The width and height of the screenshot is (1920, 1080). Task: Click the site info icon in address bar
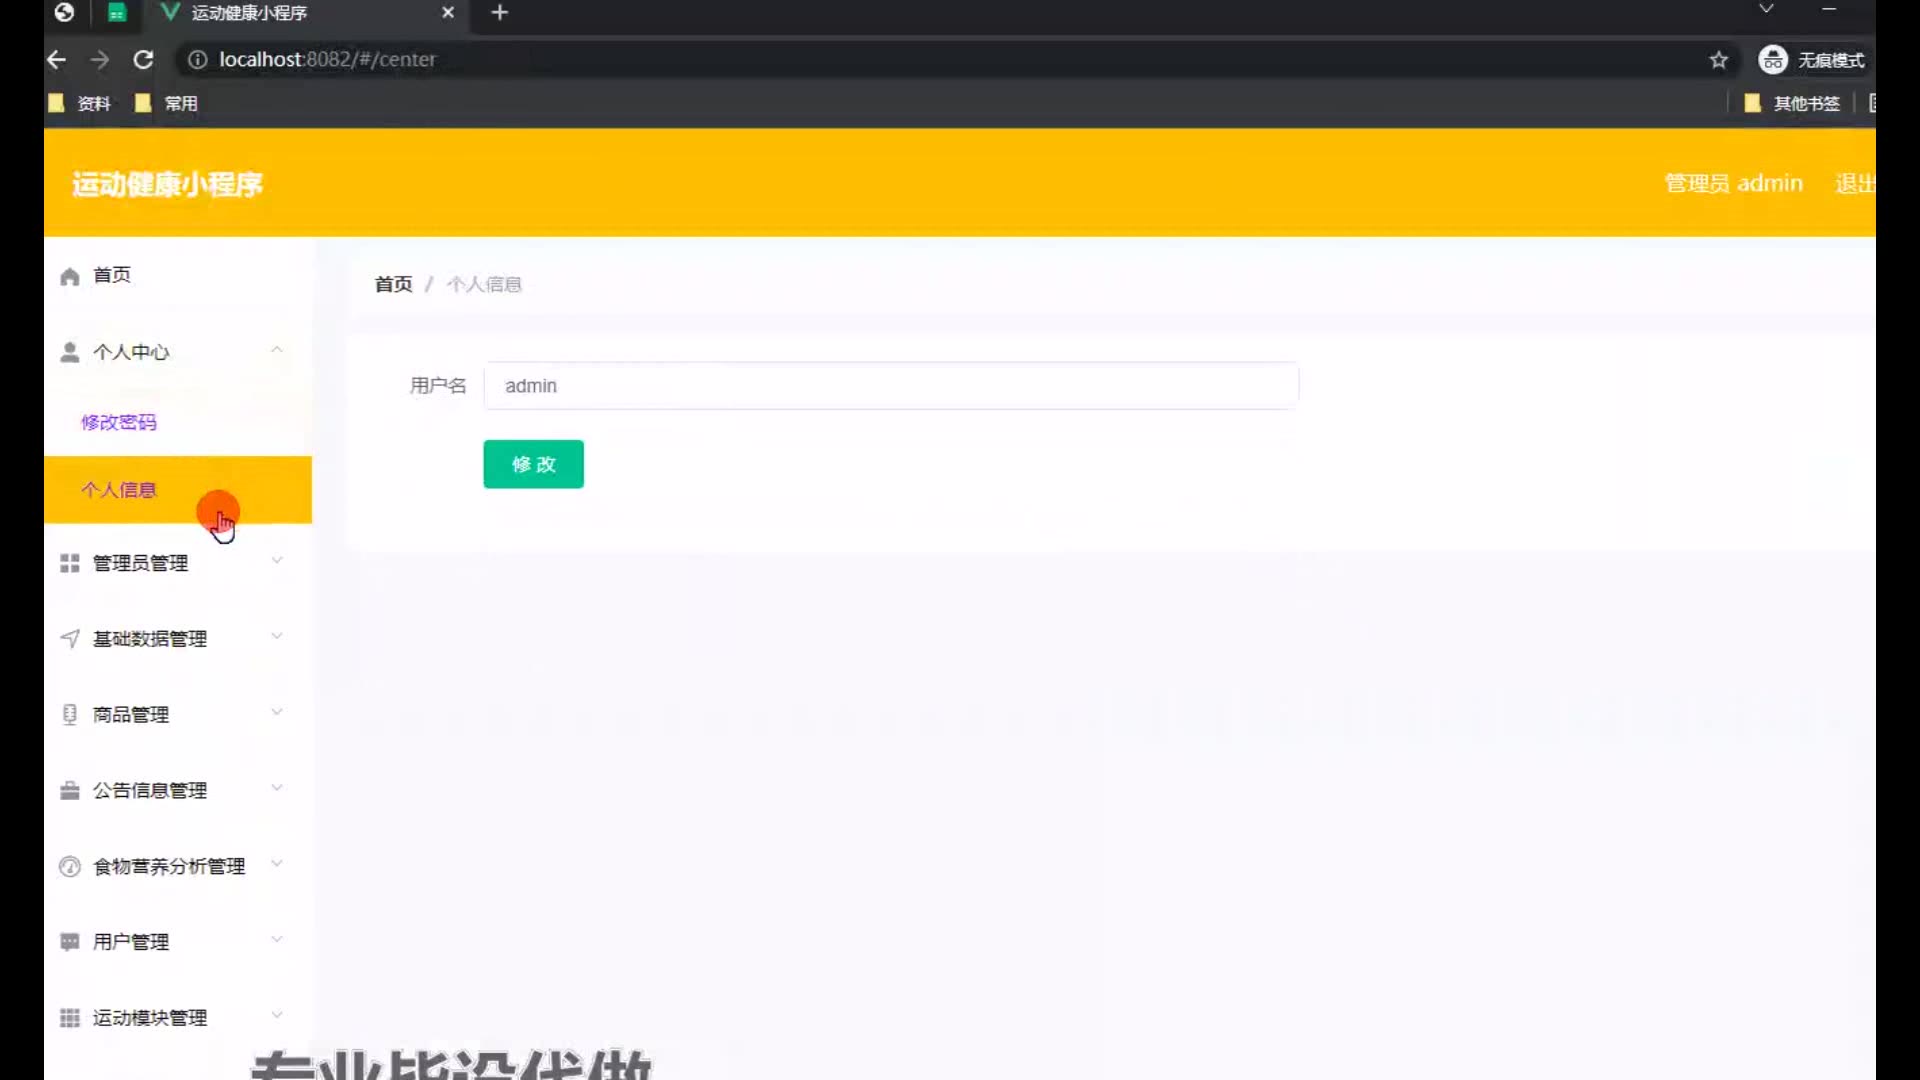point(197,60)
